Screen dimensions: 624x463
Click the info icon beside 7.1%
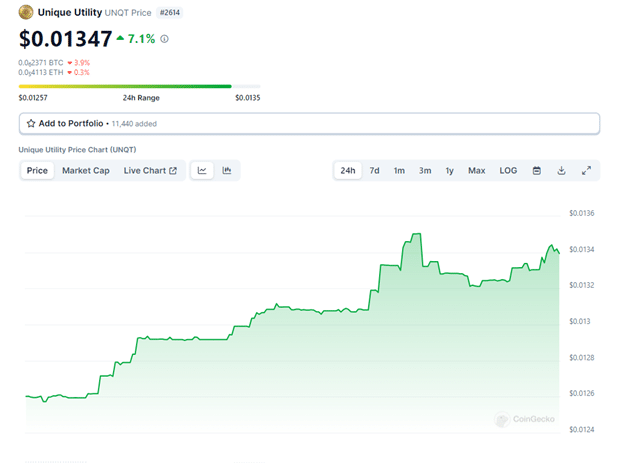[x=165, y=39]
